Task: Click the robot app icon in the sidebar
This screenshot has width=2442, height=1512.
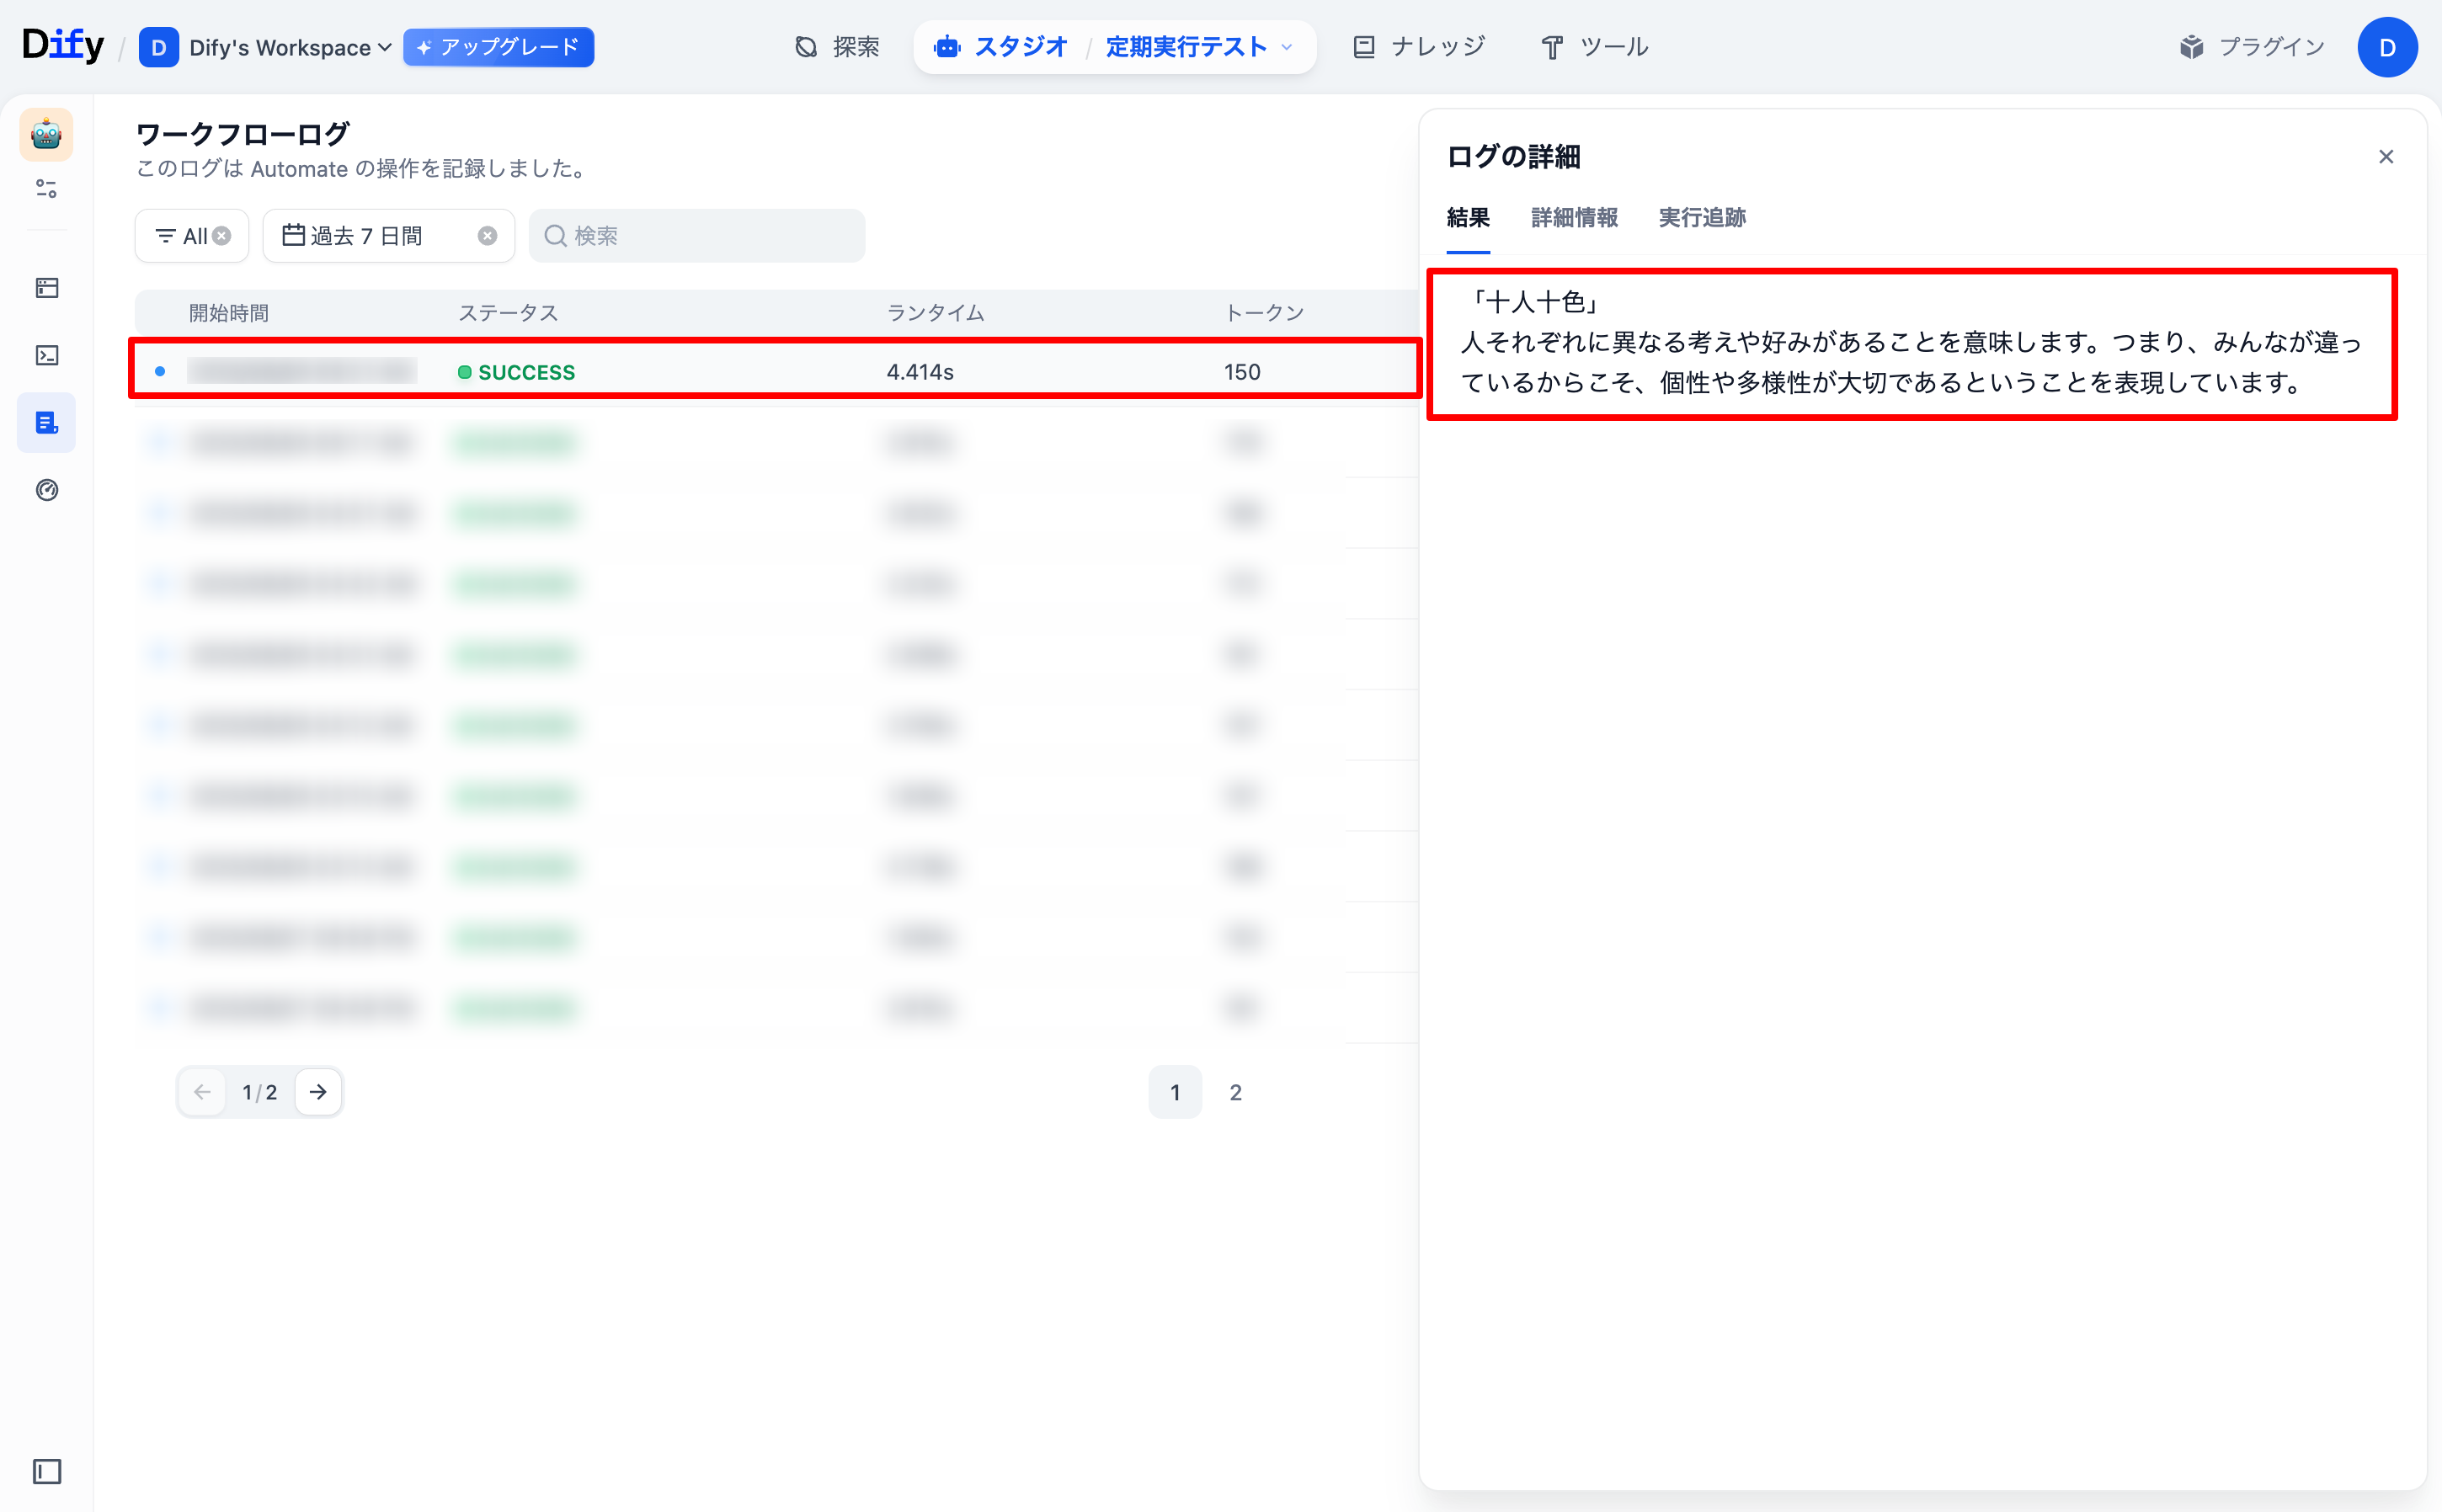Action: [46, 134]
